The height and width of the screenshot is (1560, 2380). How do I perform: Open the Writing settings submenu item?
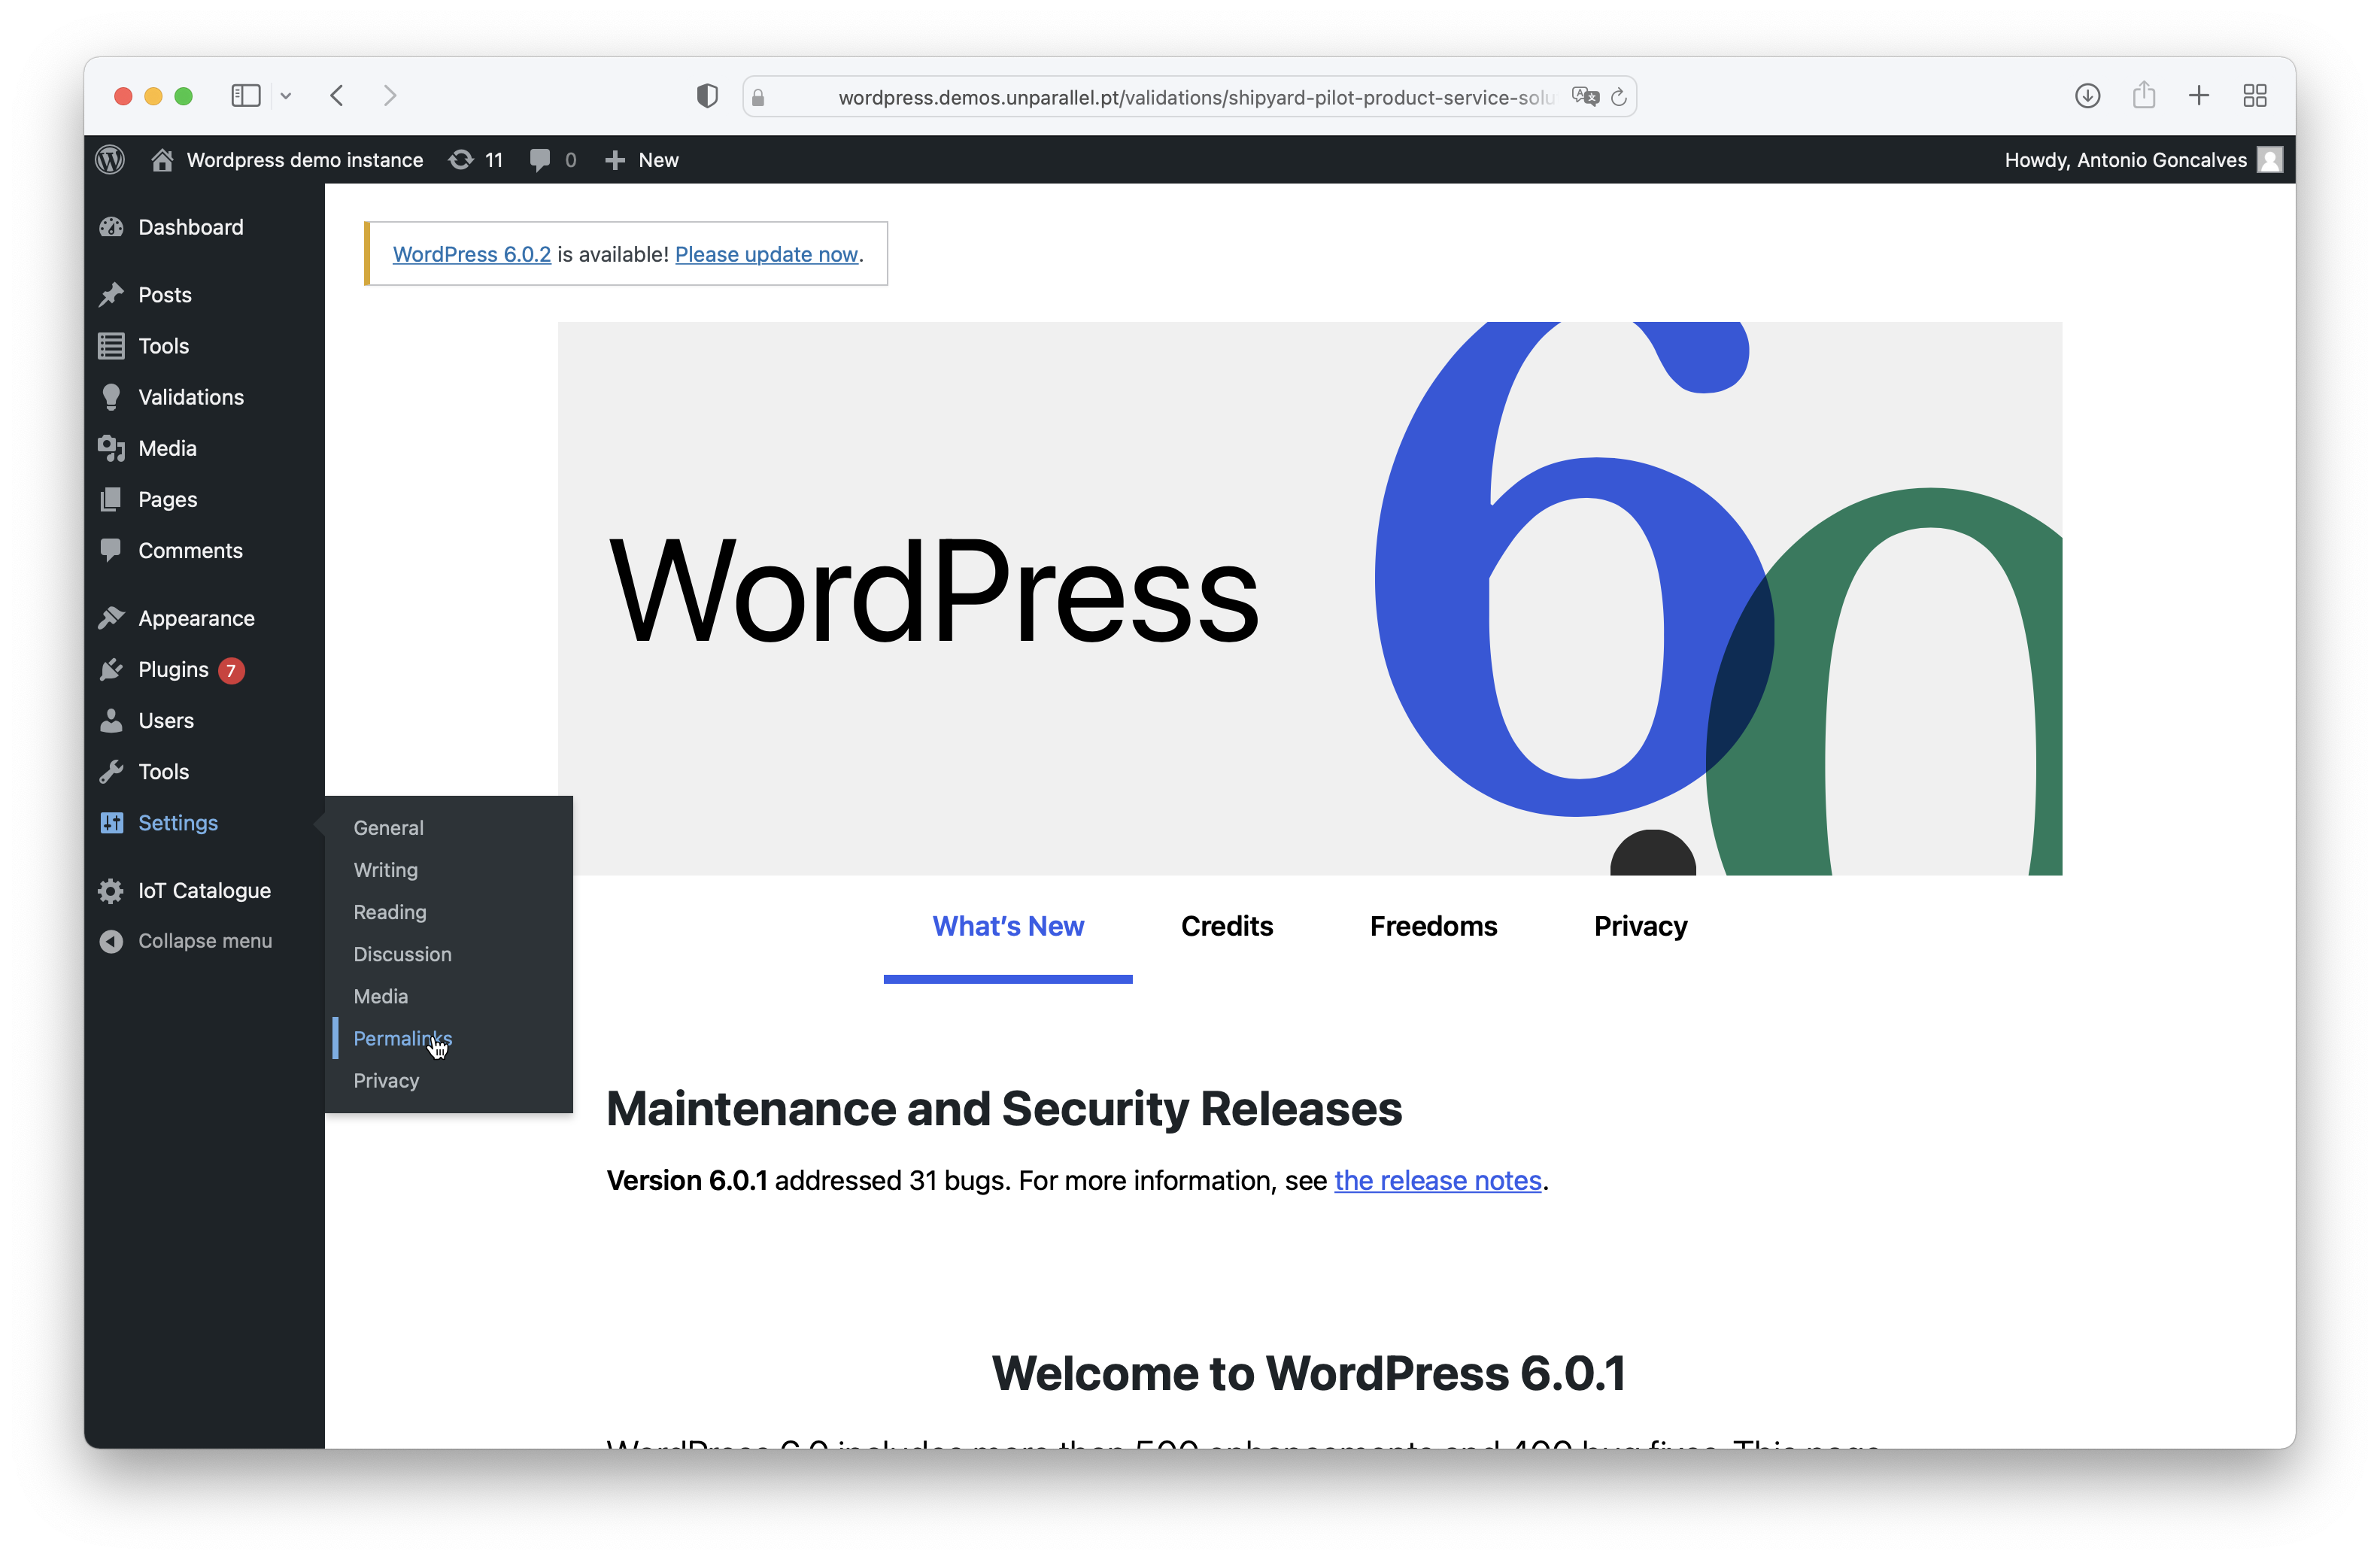(x=386, y=869)
